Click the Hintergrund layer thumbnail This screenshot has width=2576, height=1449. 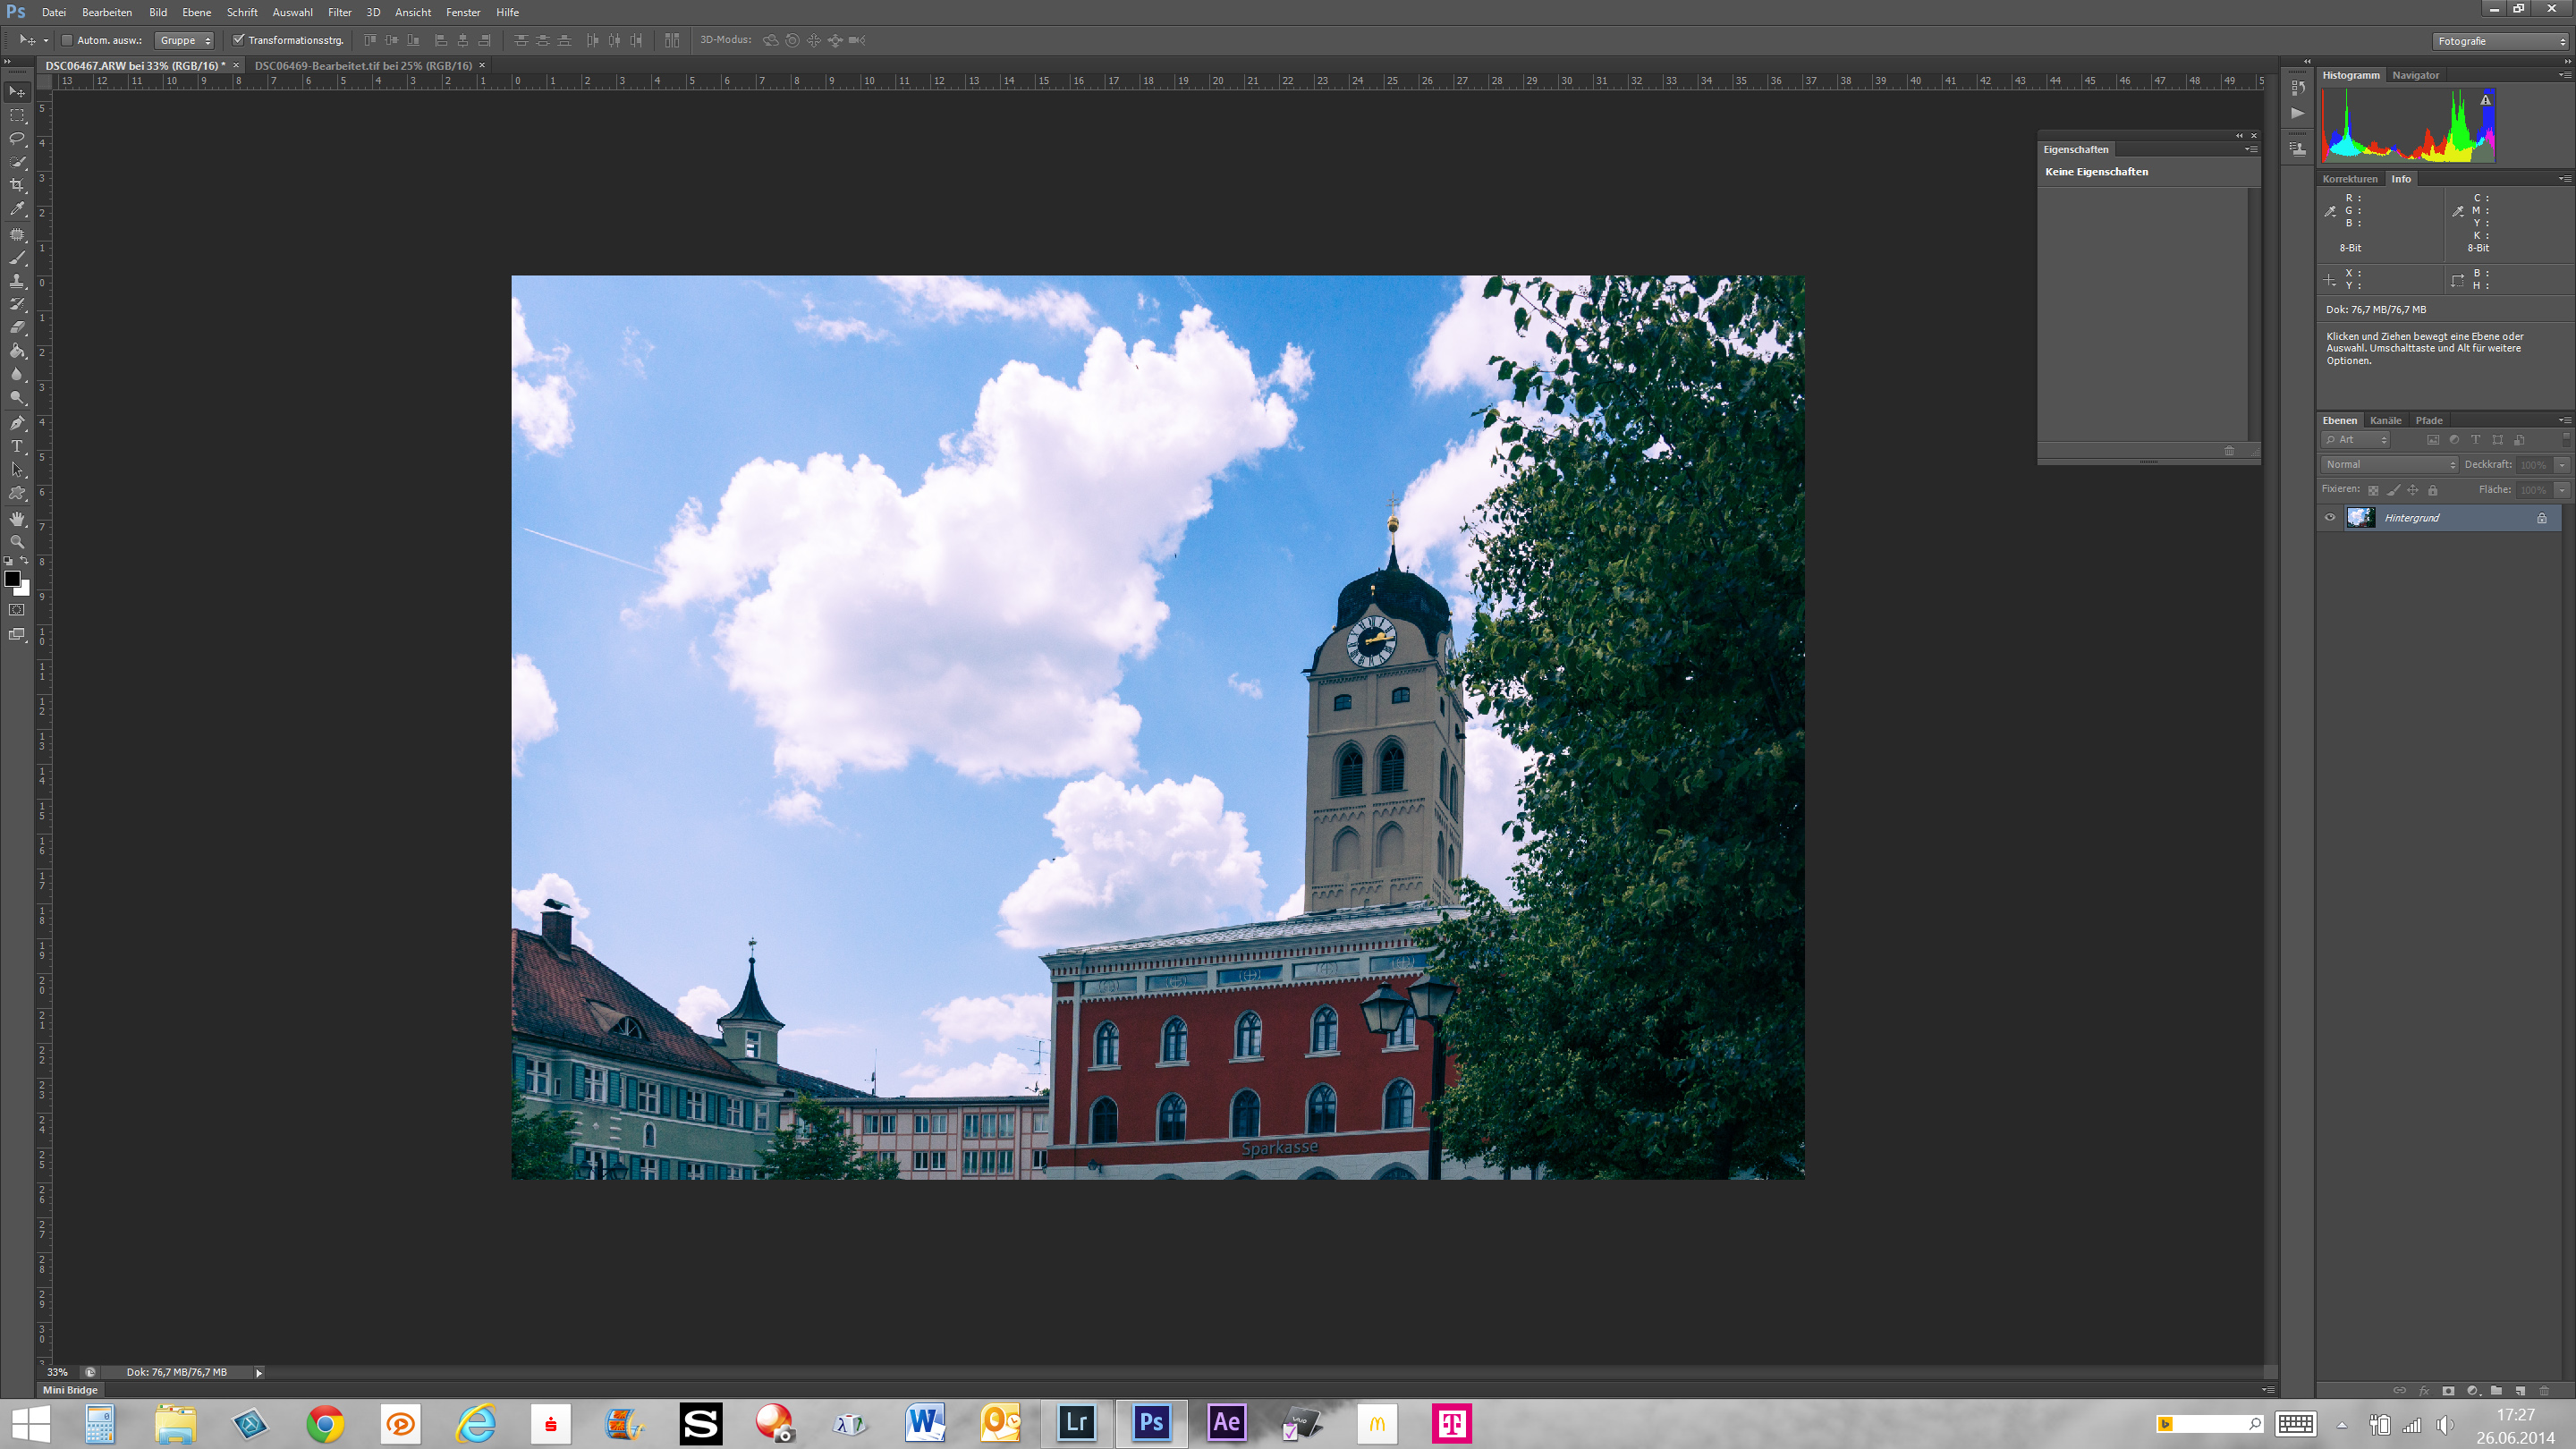2361,518
